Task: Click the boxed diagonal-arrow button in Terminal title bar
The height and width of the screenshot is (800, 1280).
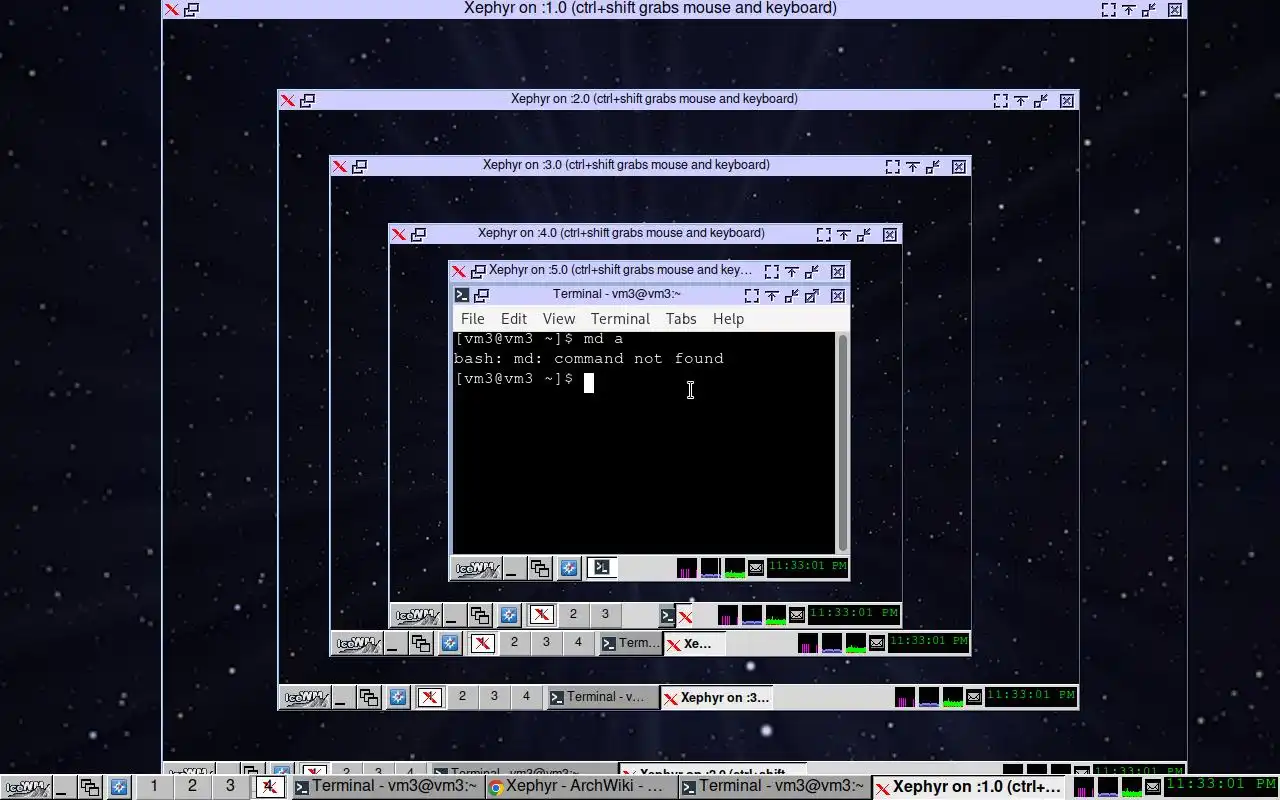Action: coord(812,295)
